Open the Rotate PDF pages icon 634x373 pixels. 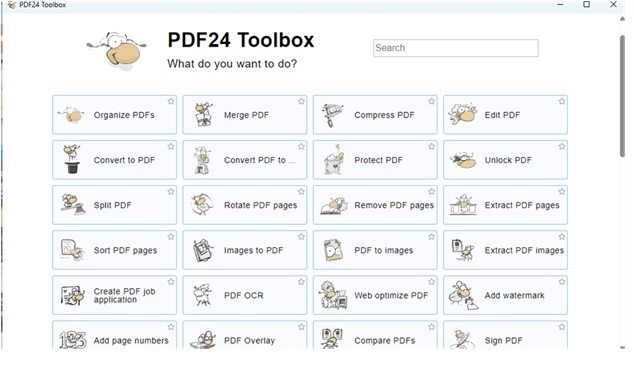pos(202,204)
